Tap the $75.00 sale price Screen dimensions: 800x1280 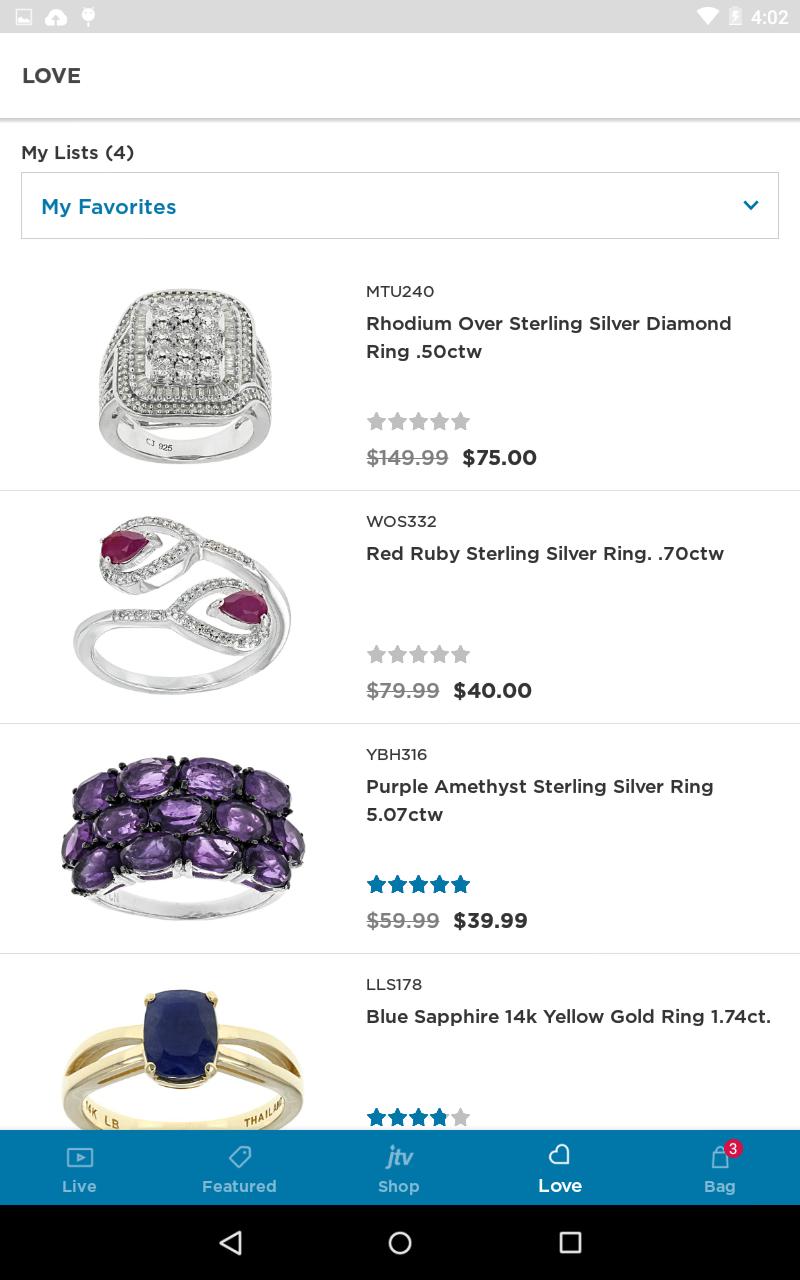coord(499,457)
